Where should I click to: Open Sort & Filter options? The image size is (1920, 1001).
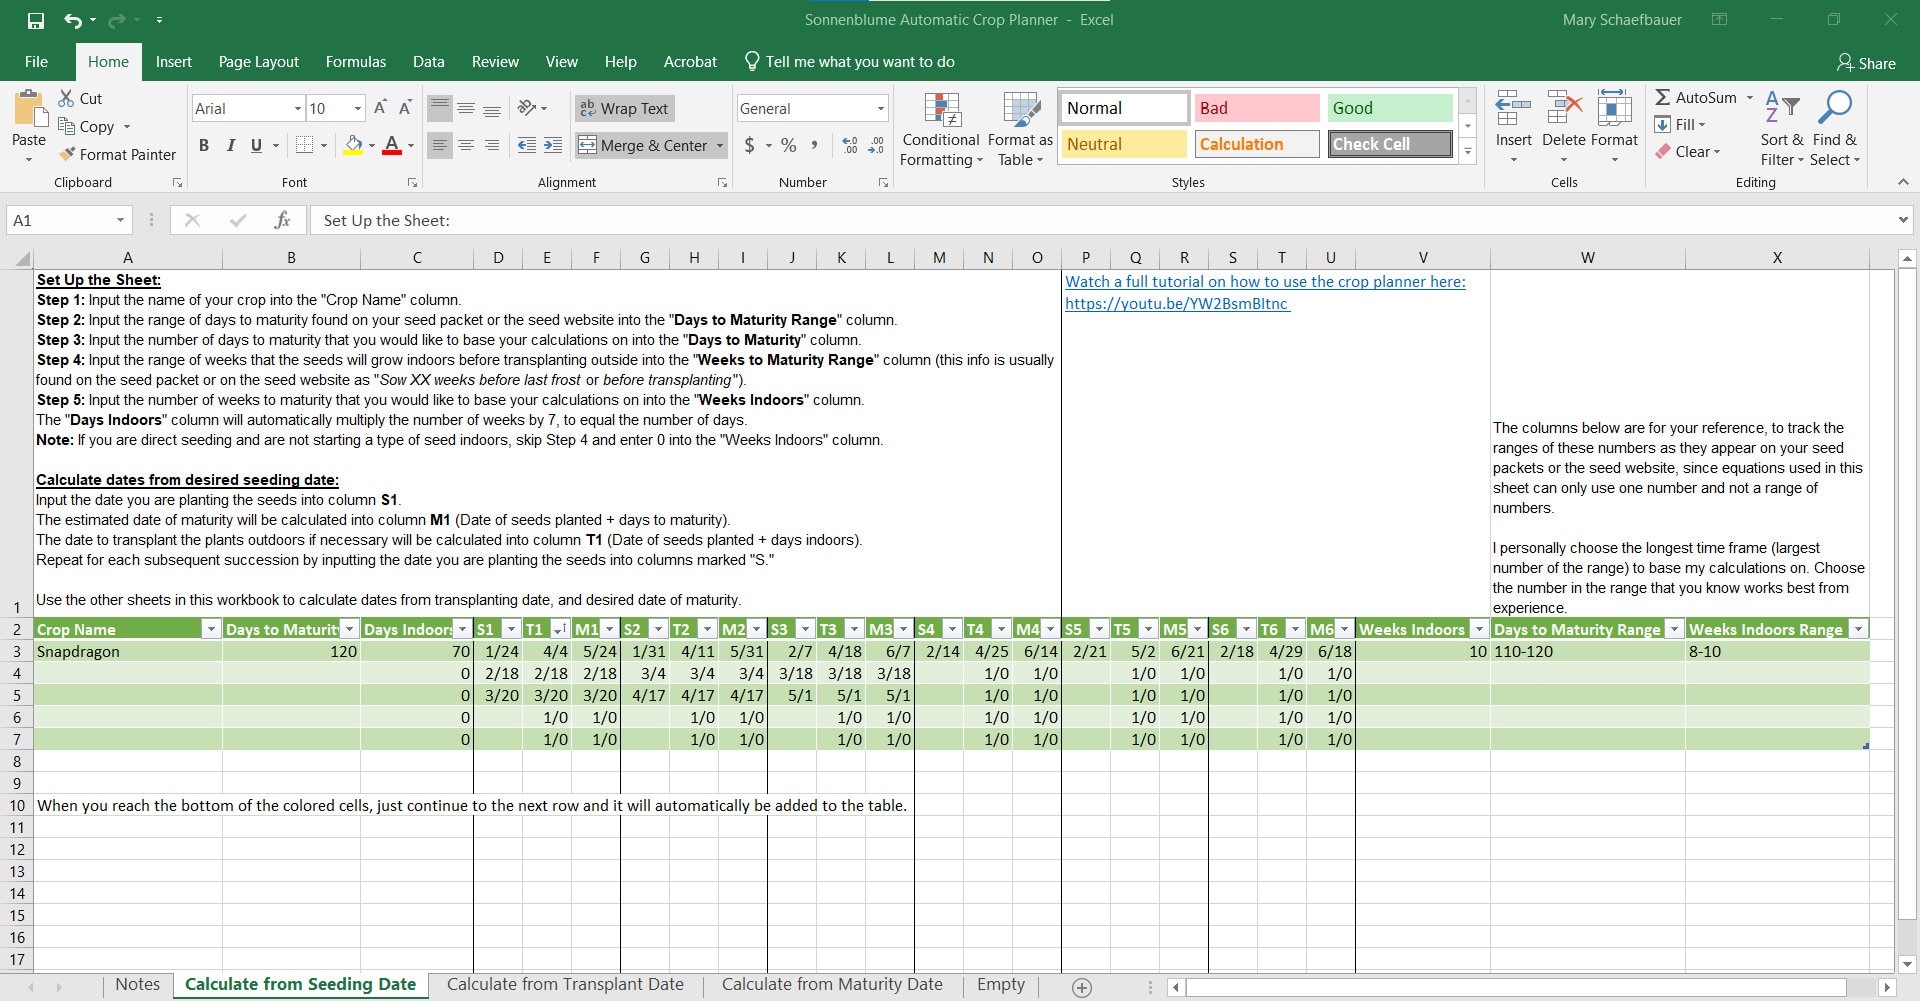1781,128
